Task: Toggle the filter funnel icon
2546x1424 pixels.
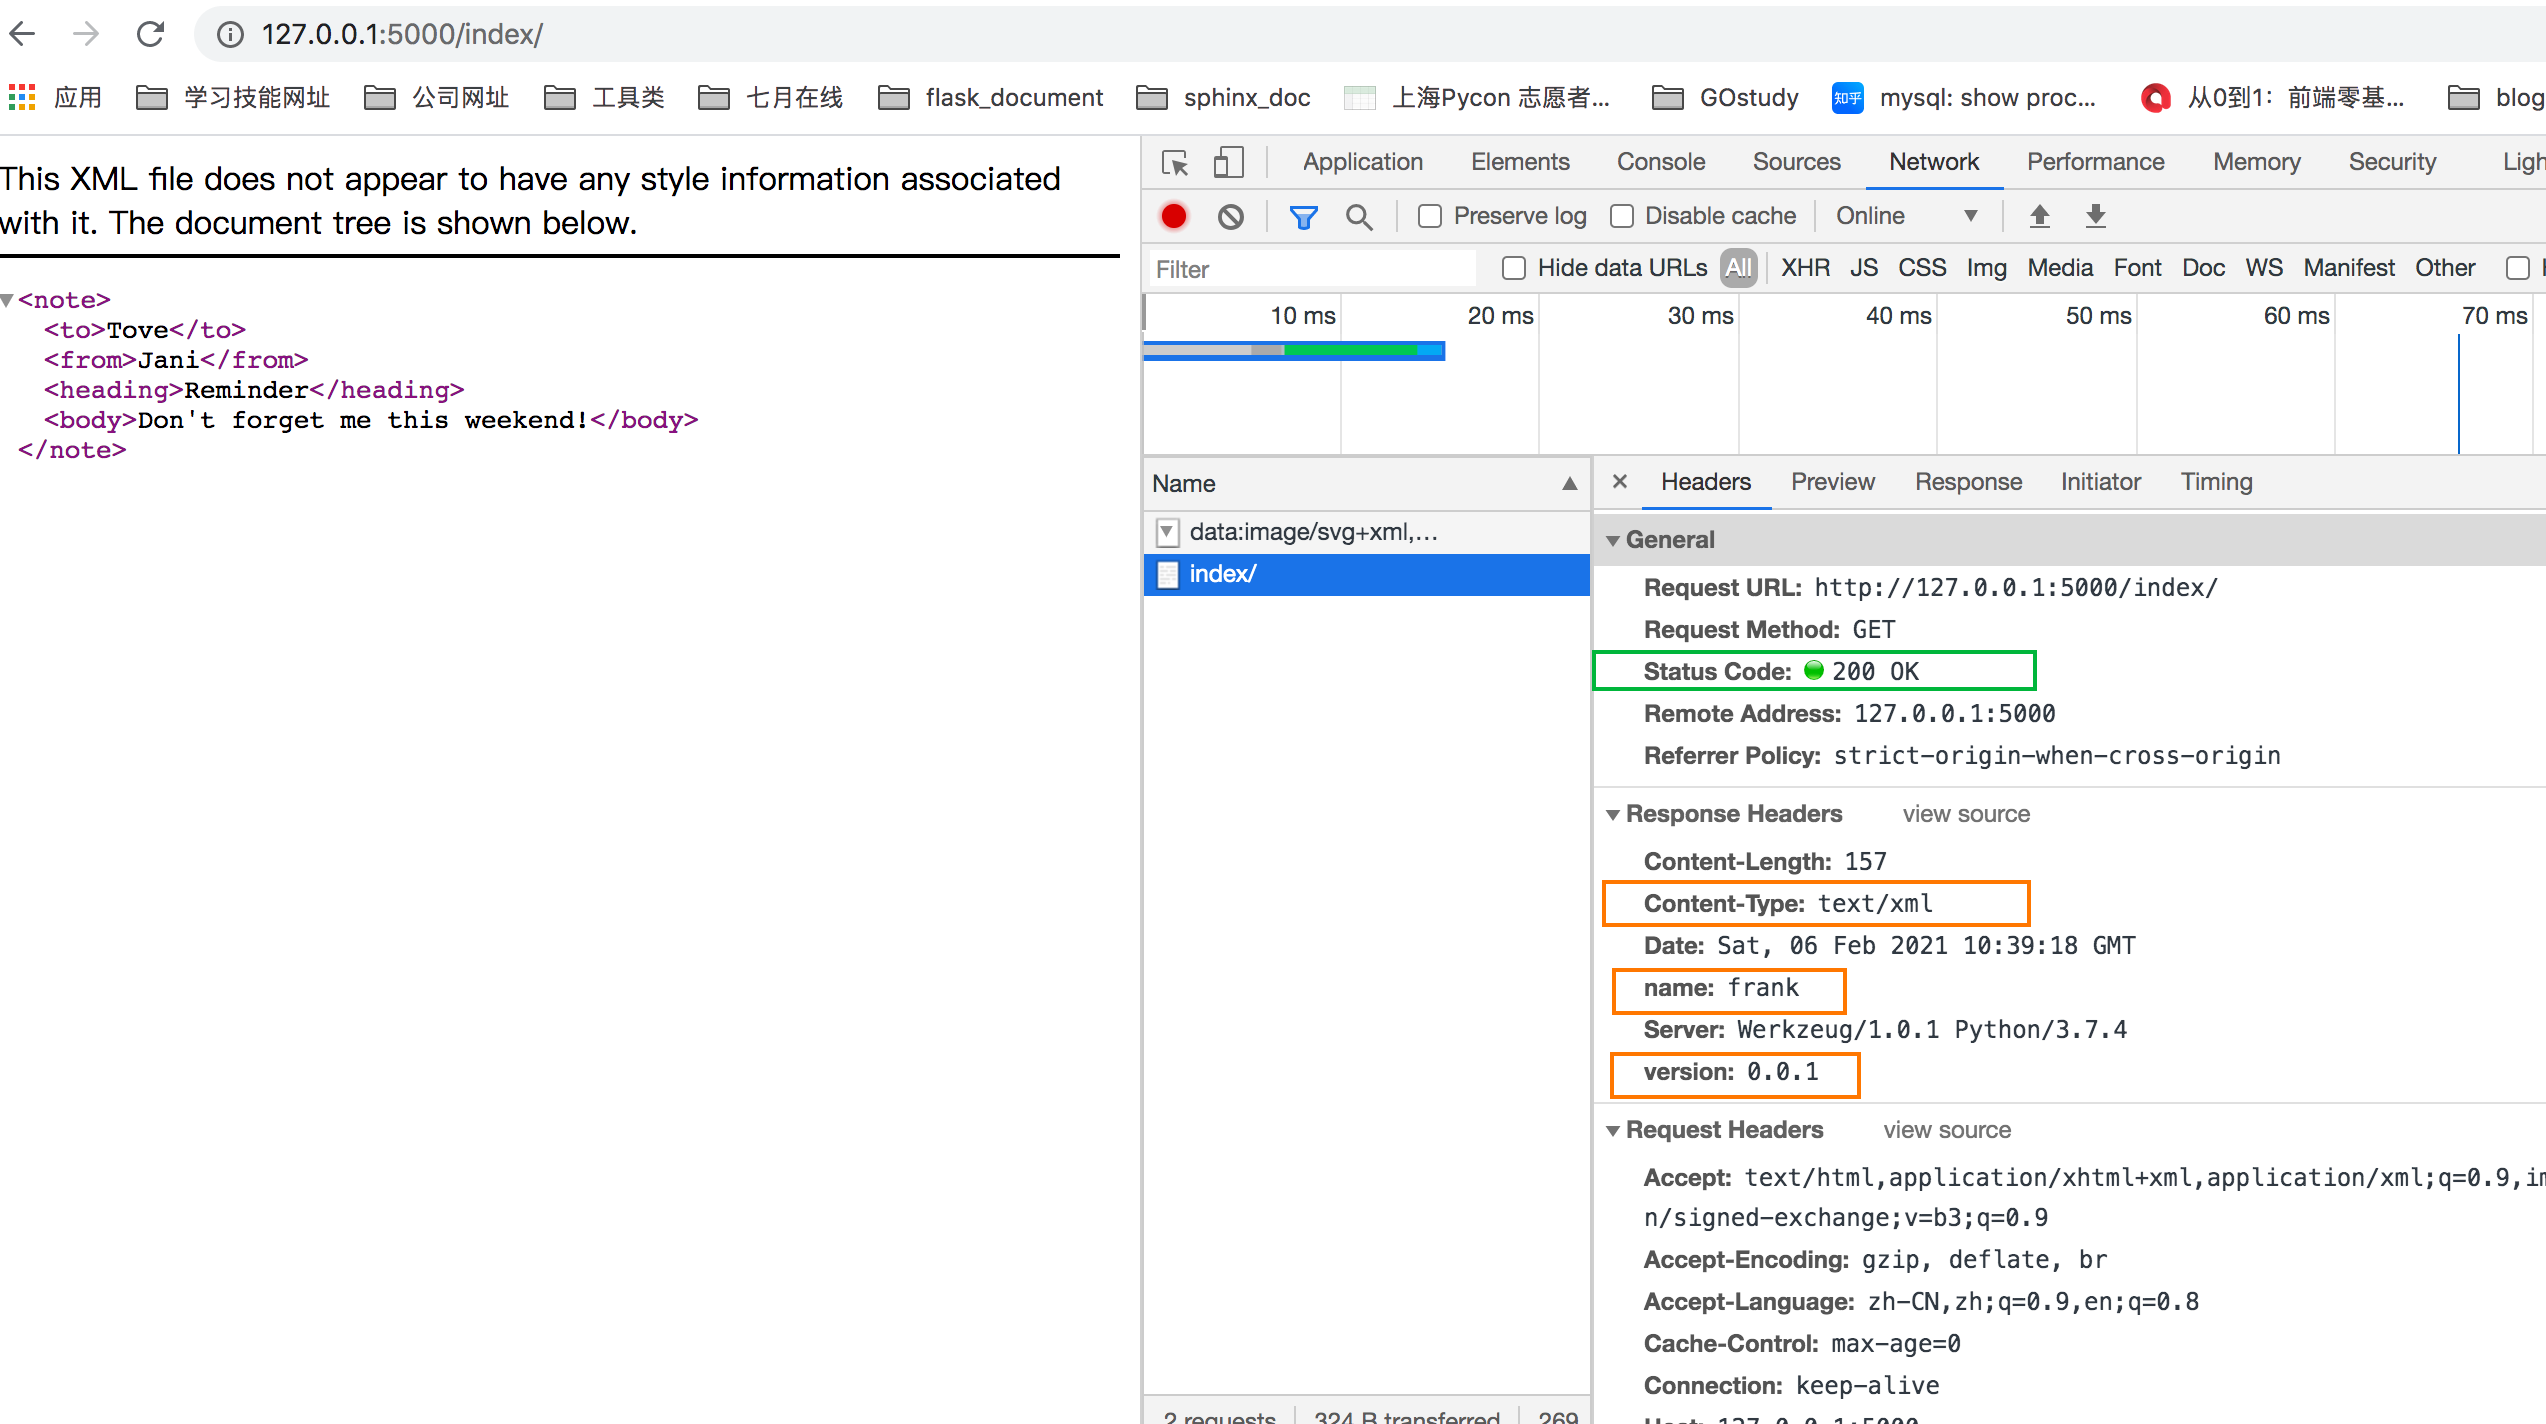Action: (x=1303, y=216)
